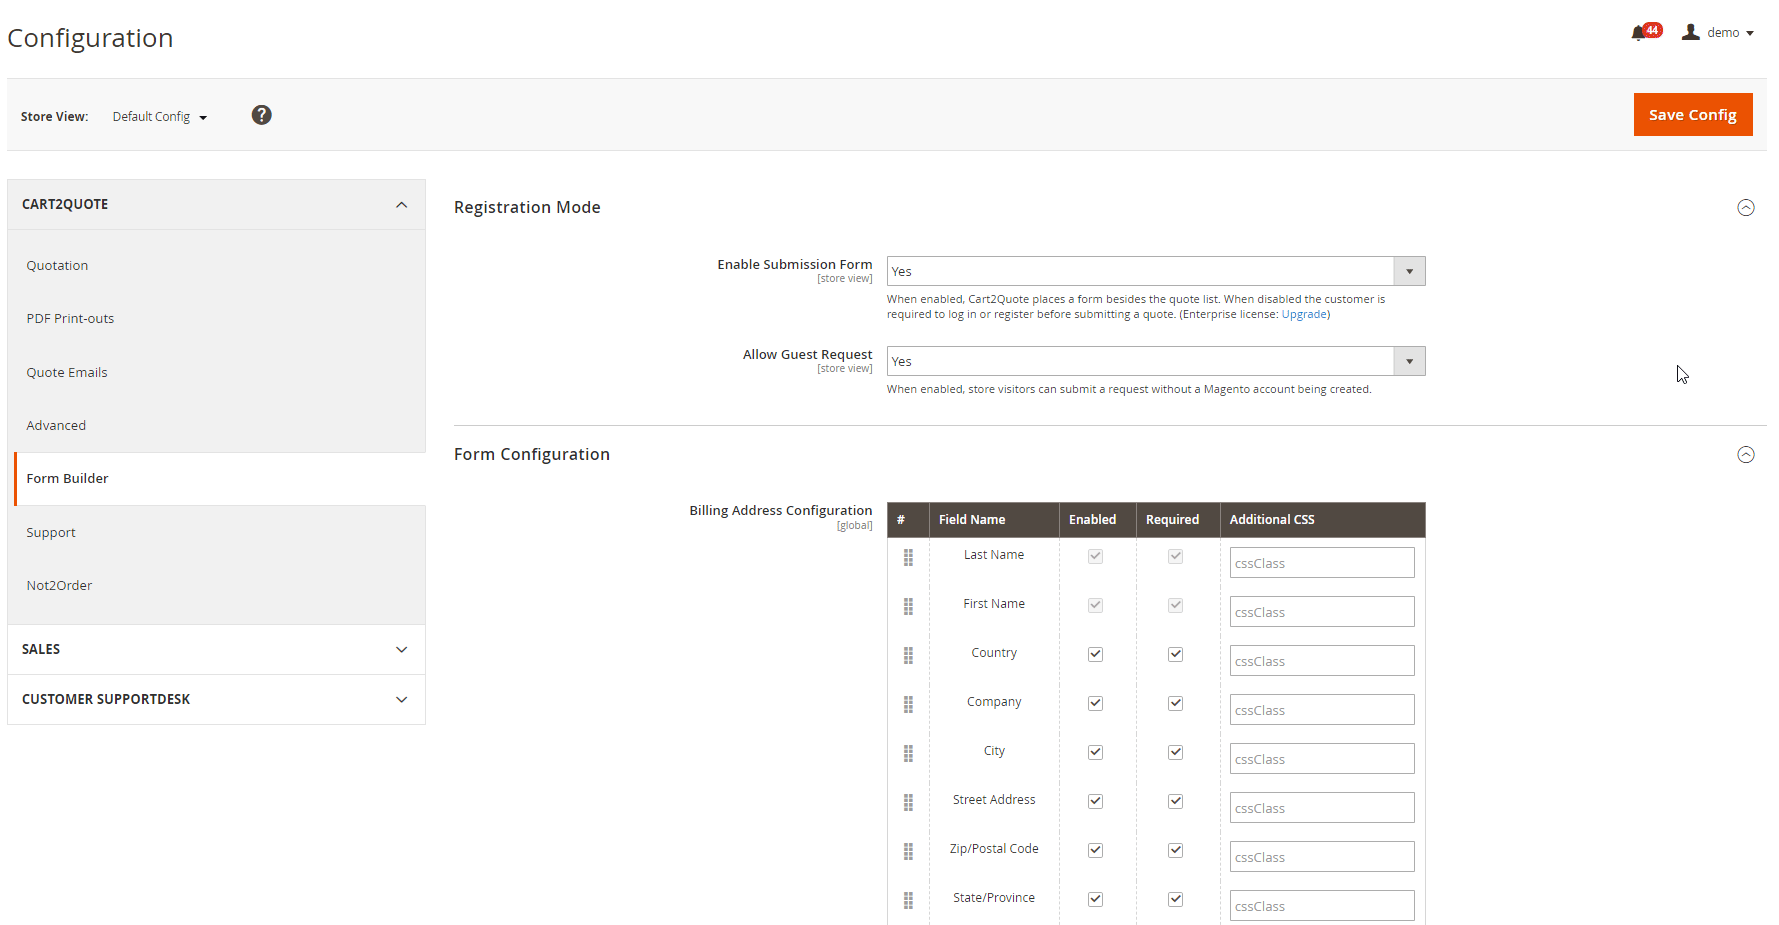
Task: Click the cssClass field for Zip/Postal Code
Action: (x=1322, y=856)
